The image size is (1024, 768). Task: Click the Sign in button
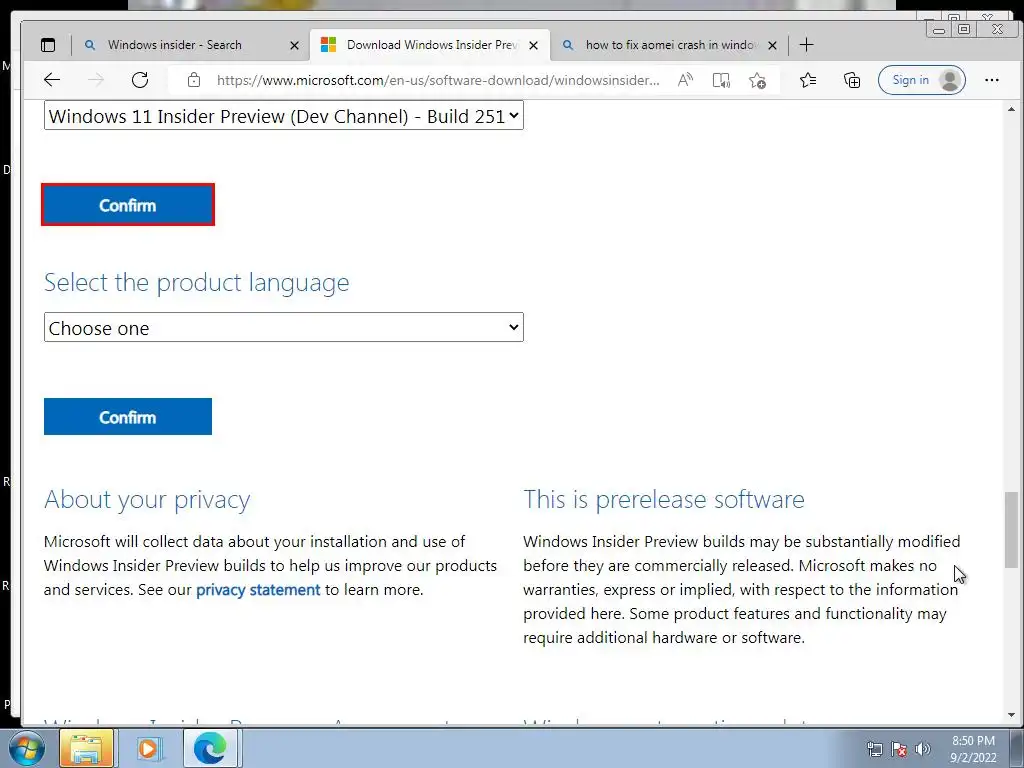pos(921,80)
